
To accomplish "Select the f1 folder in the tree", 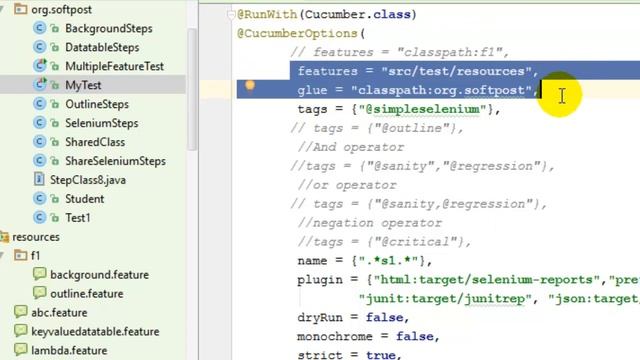I will click(x=36, y=256).
